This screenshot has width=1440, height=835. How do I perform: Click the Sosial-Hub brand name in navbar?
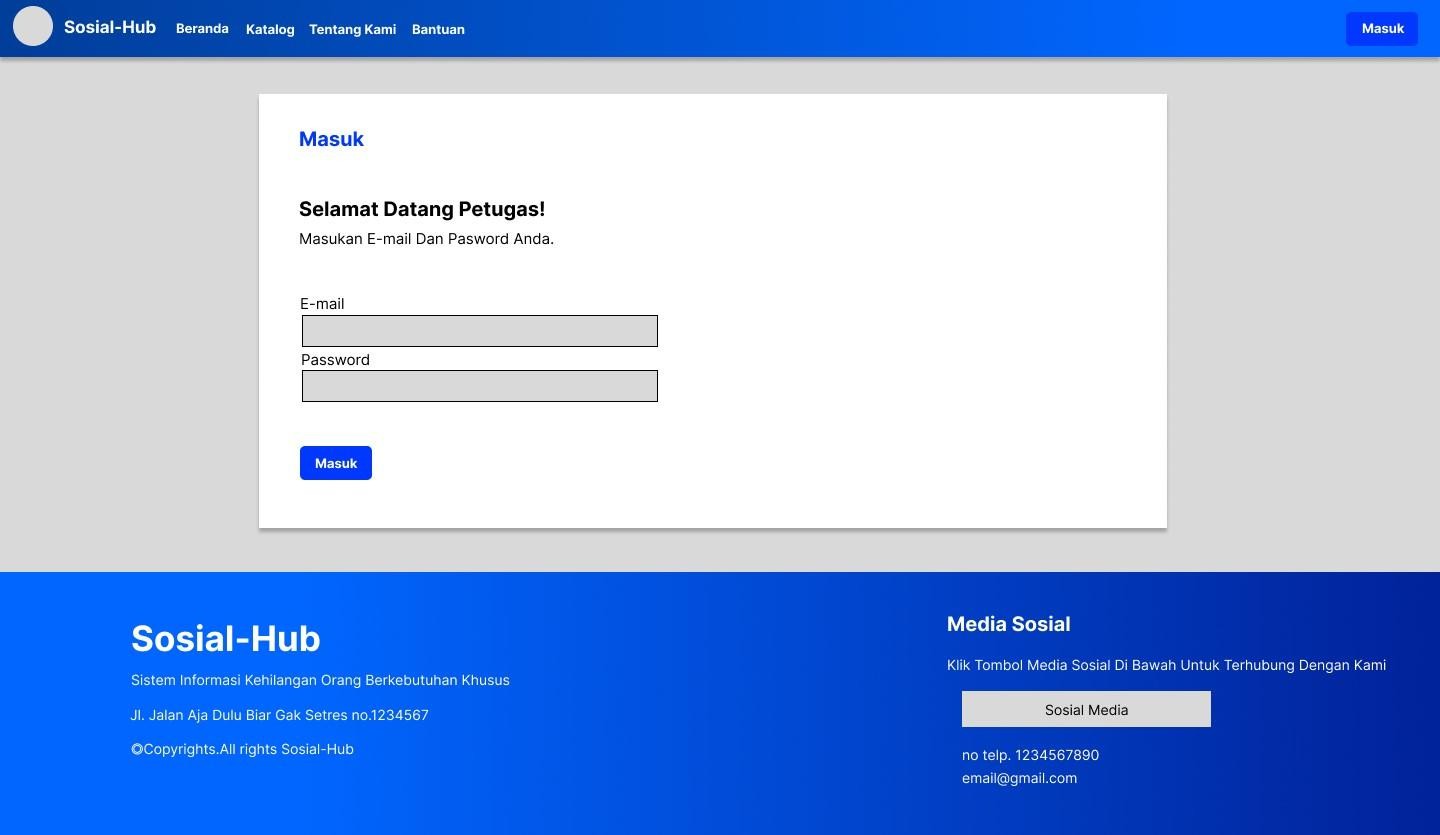point(110,28)
